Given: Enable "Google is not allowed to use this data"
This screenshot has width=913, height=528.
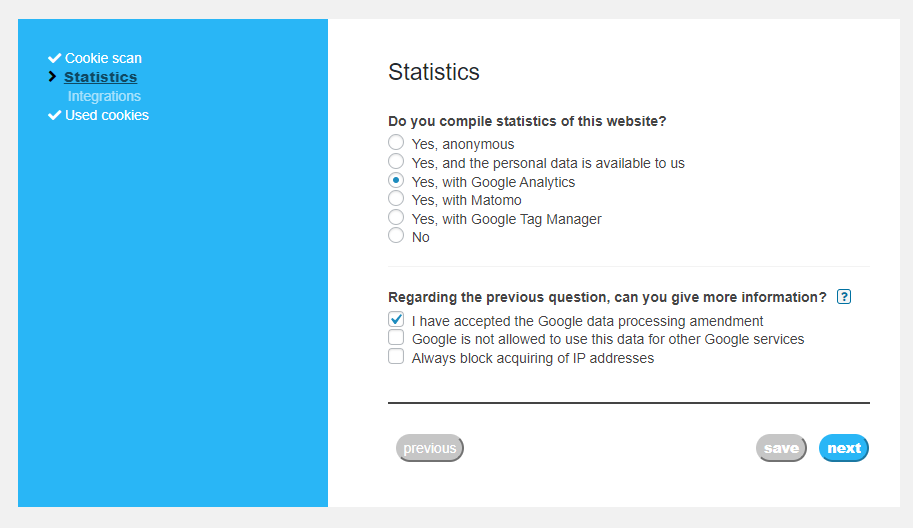Looking at the screenshot, I should (x=396, y=338).
